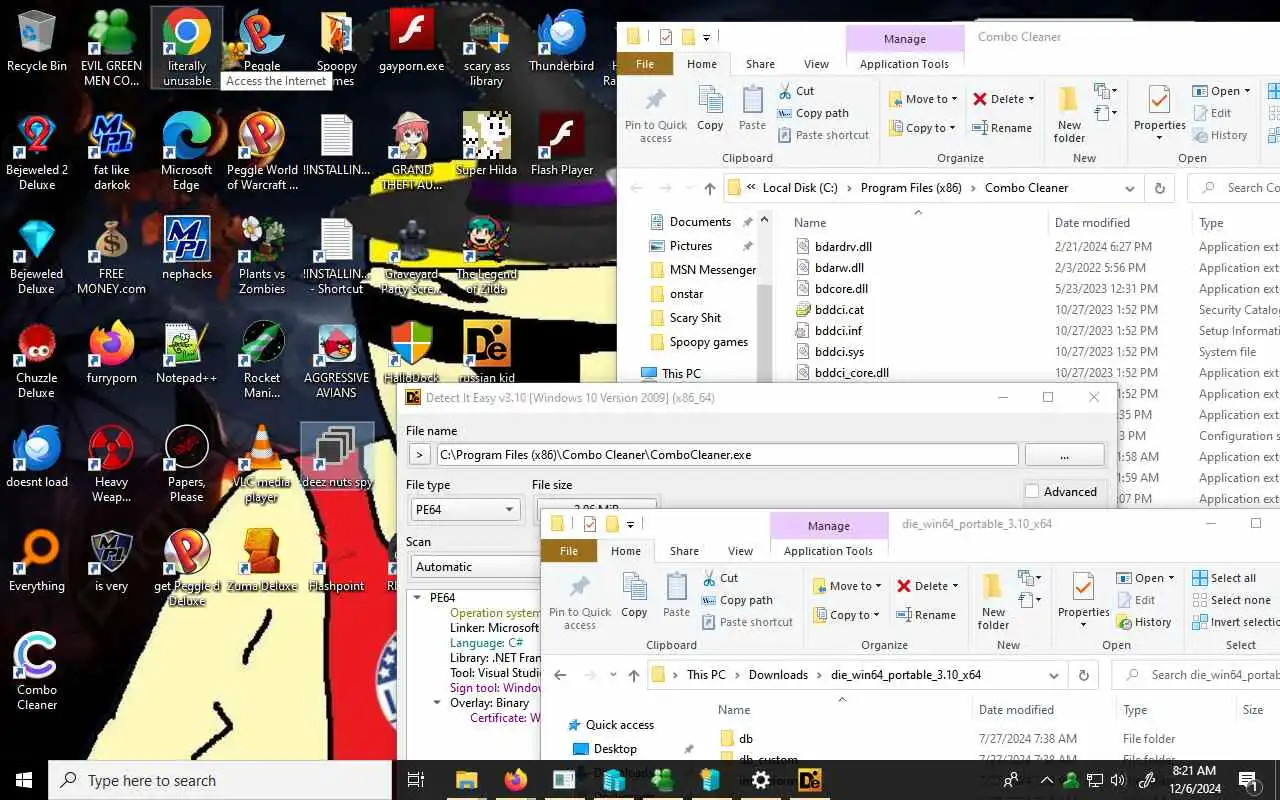This screenshot has width=1280, height=800.
Task: Select the Notepad++ desktop shortcut
Action: click(187, 353)
